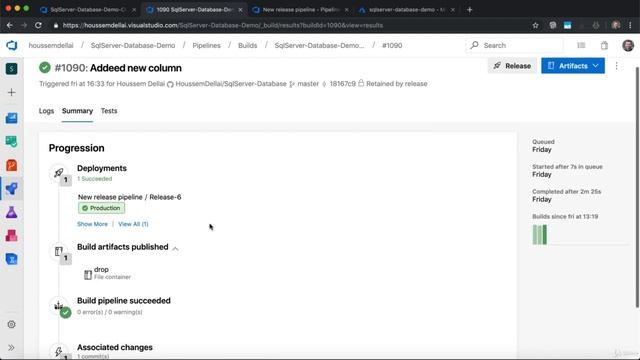
Task: Collapse Build artifacts published section
Action: click(176, 248)
